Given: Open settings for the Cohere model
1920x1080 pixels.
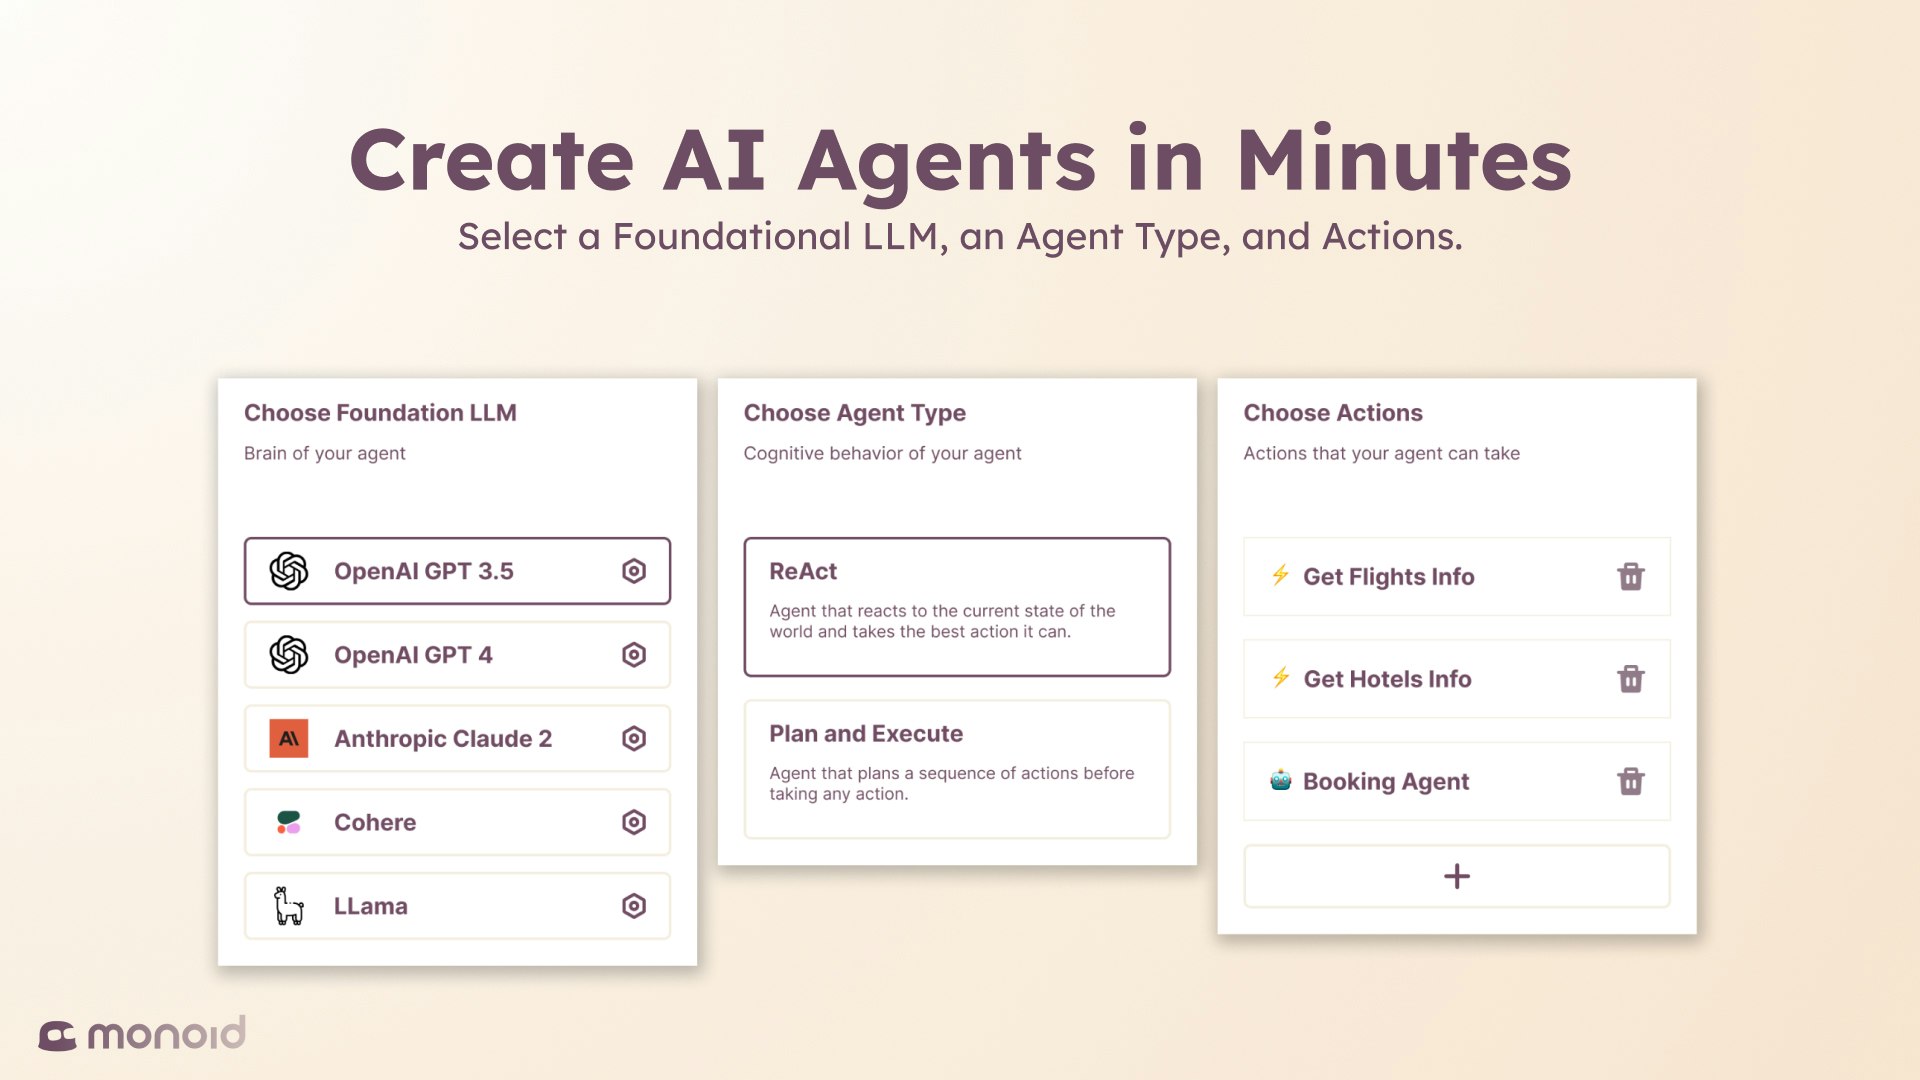Looking at the screenshot, I should click(x=634, y=822).
